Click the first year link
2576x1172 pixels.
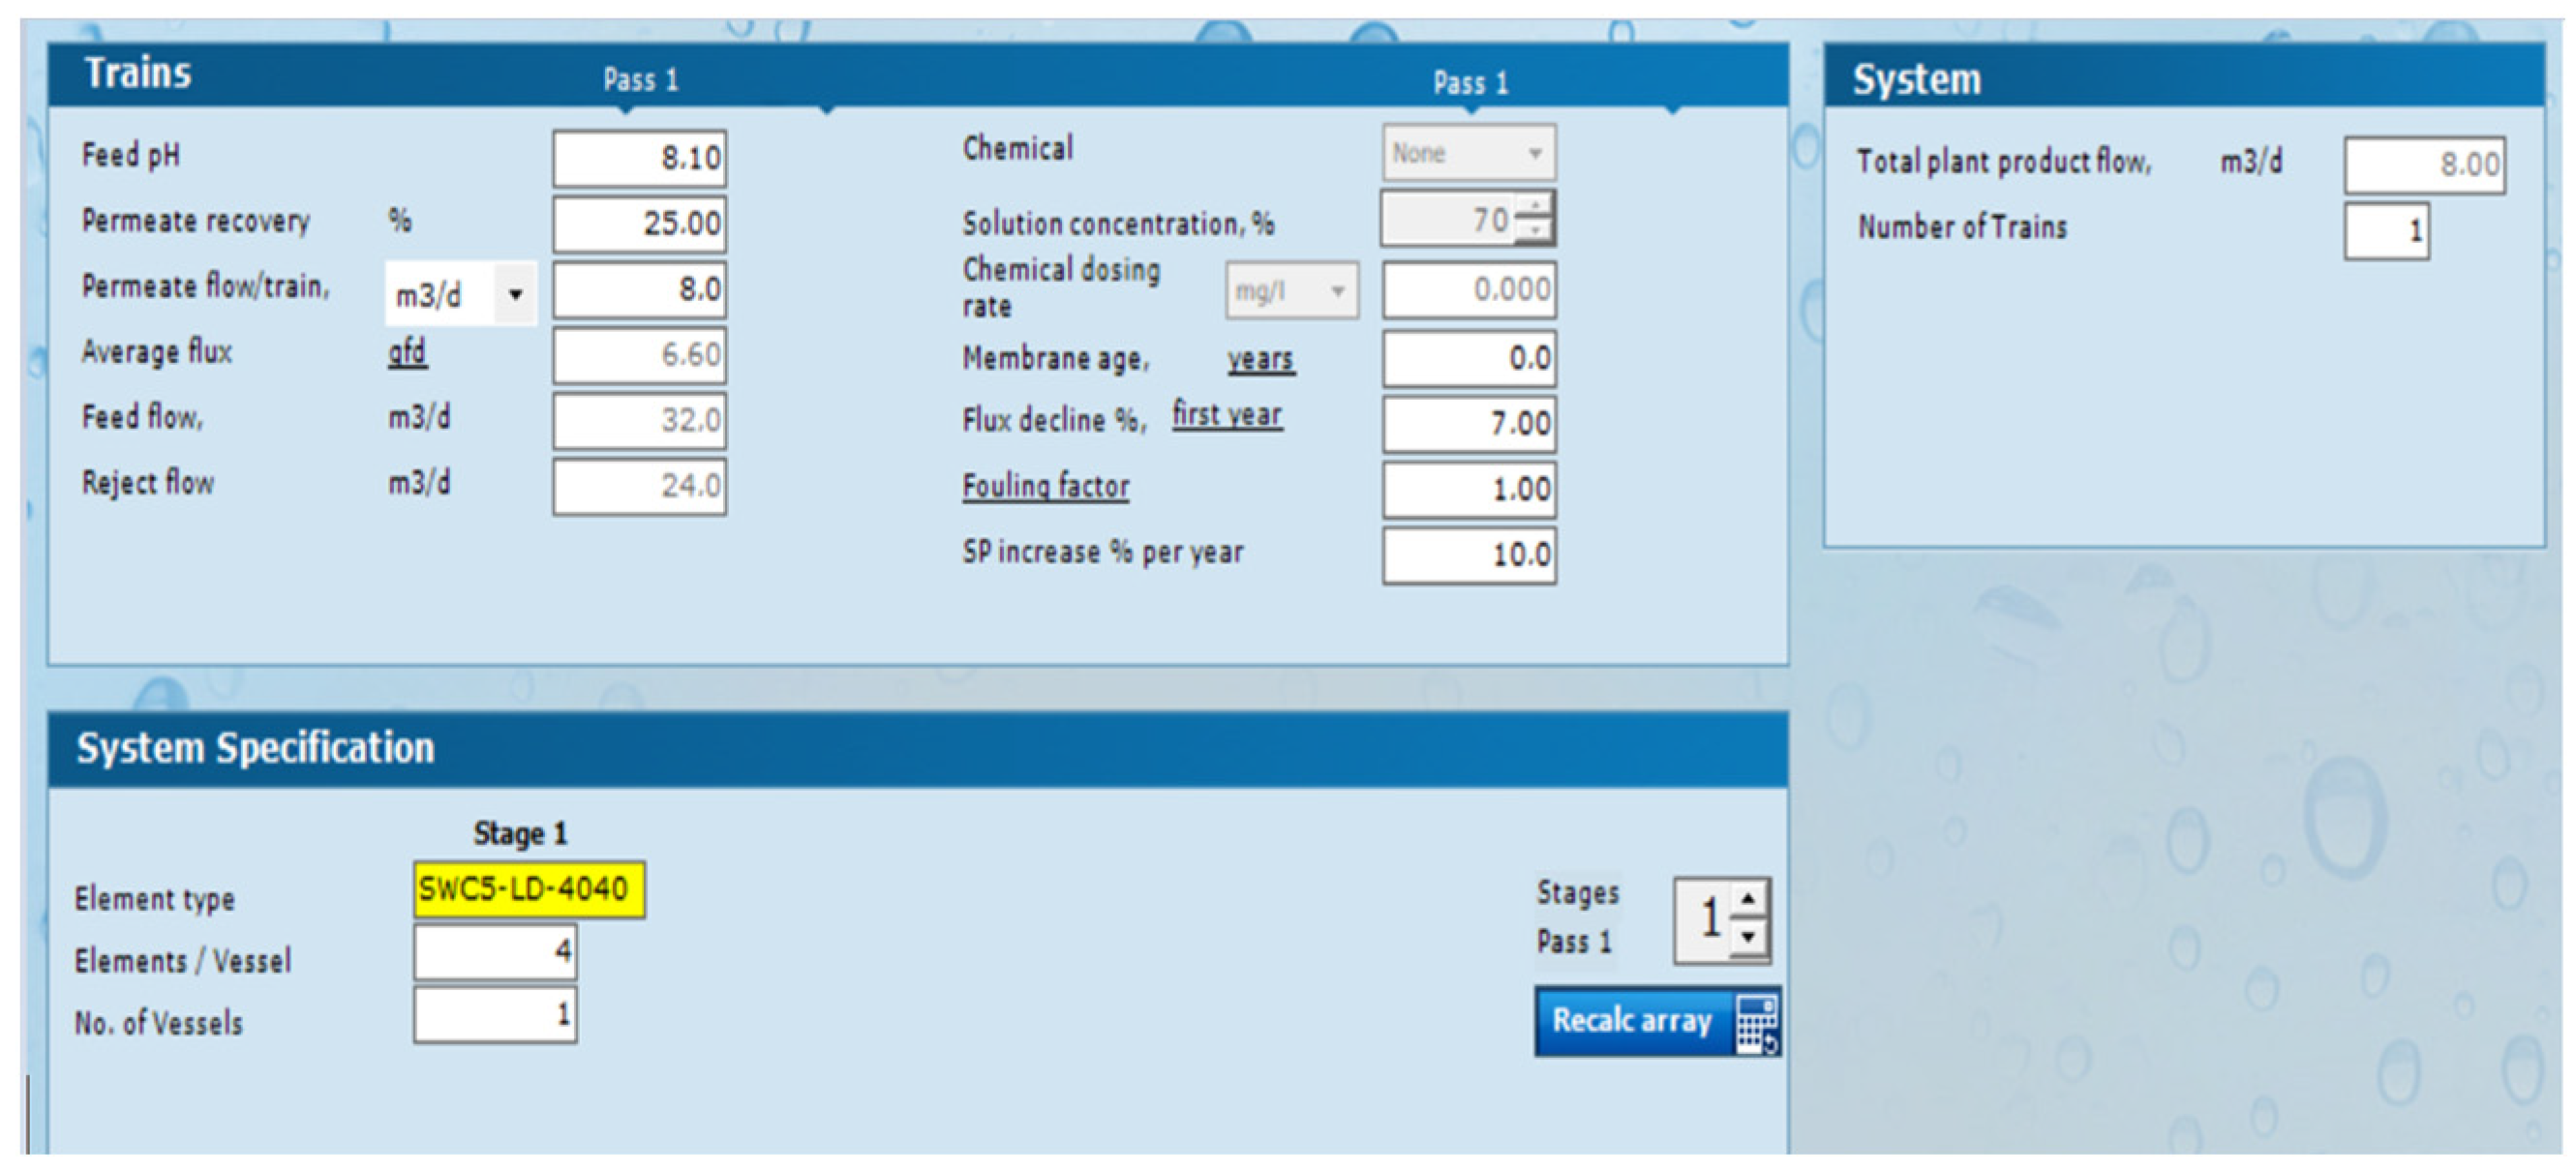click(1227, 414)
